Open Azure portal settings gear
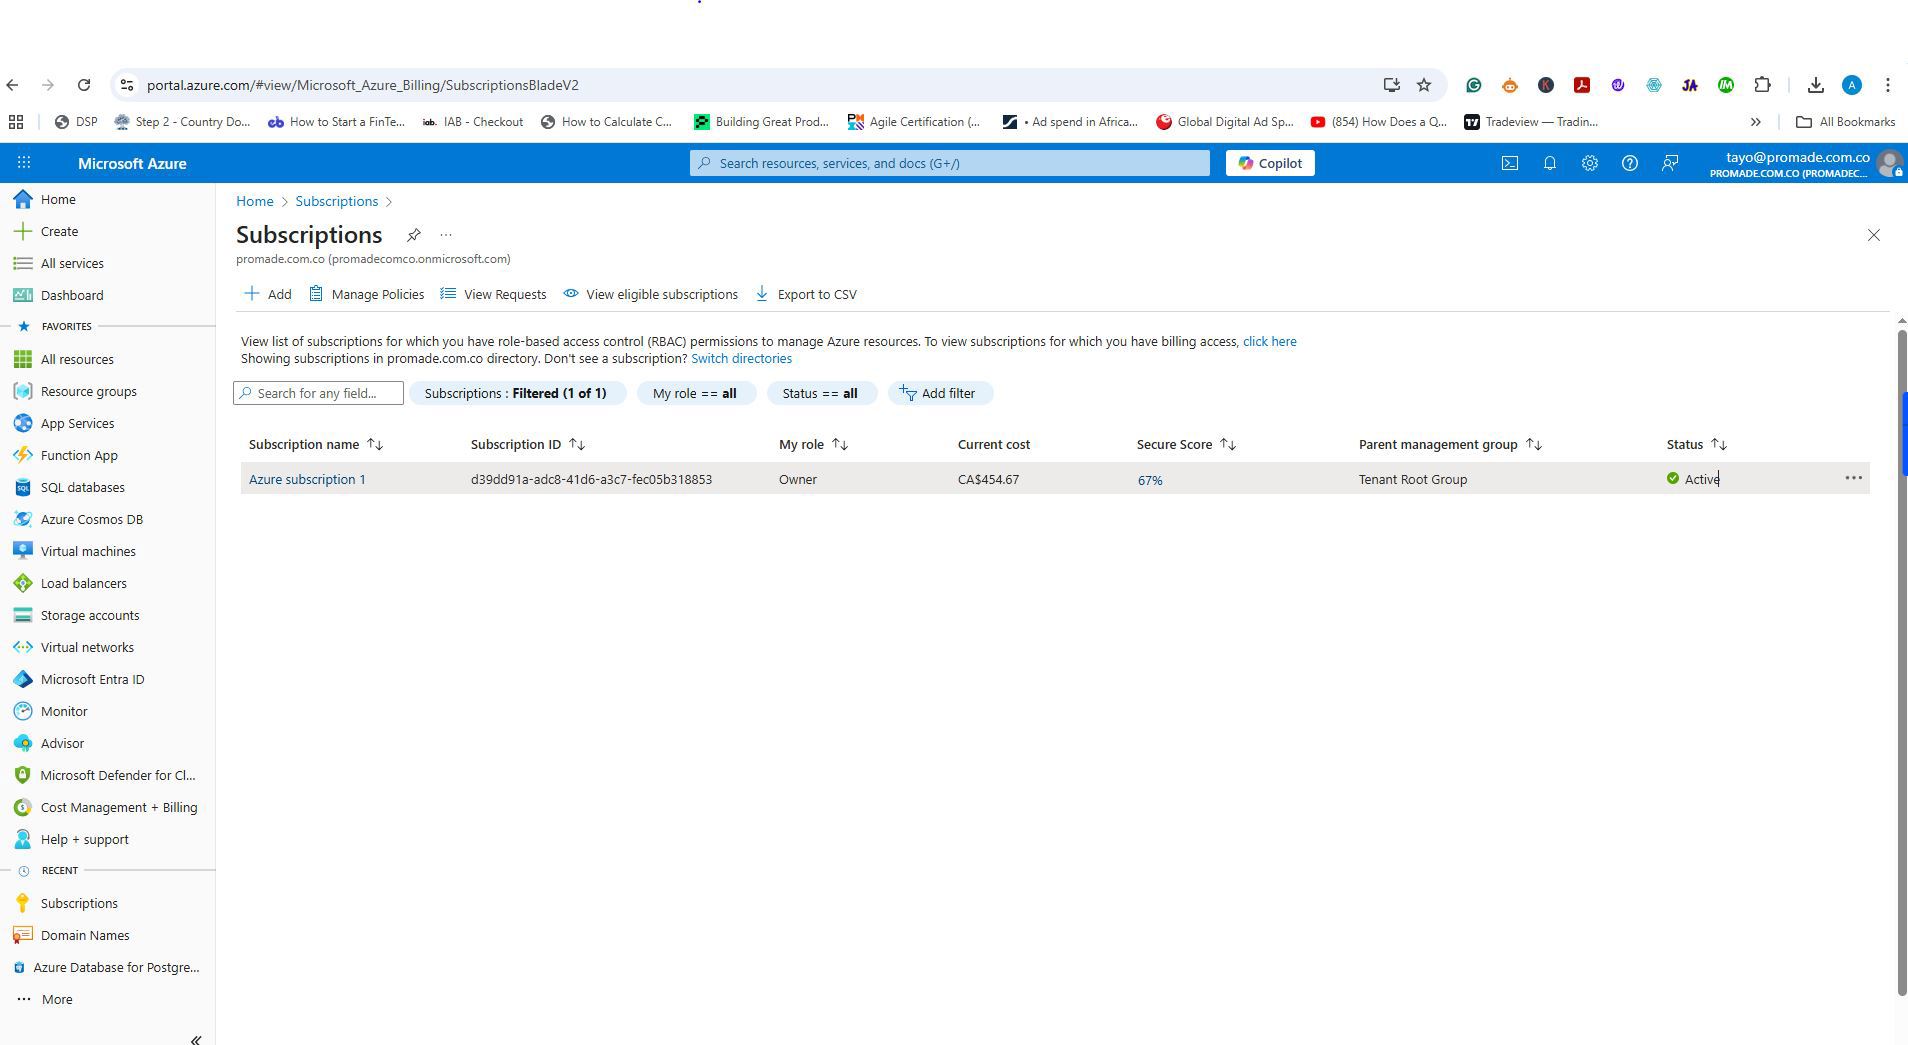 click(1589, 163)
